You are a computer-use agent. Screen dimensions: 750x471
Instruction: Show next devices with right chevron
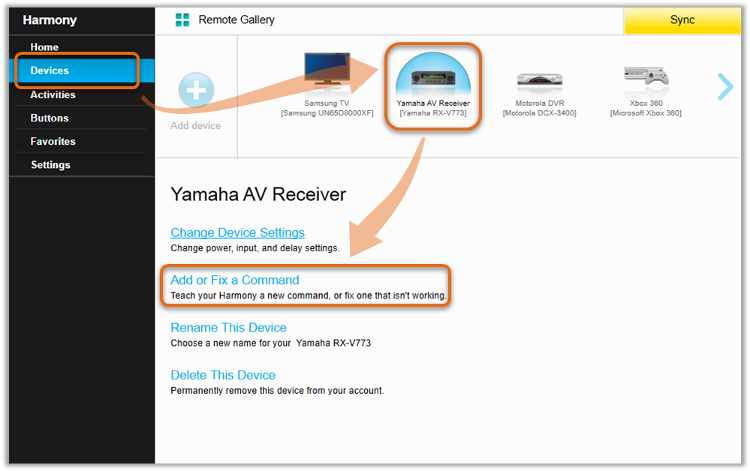[x=725, y=87]
